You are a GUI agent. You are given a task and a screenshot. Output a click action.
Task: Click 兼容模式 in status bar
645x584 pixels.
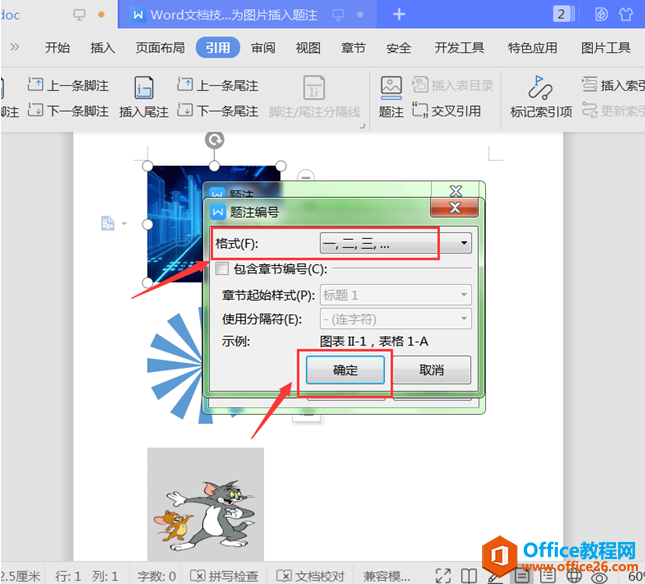[386, 576]
